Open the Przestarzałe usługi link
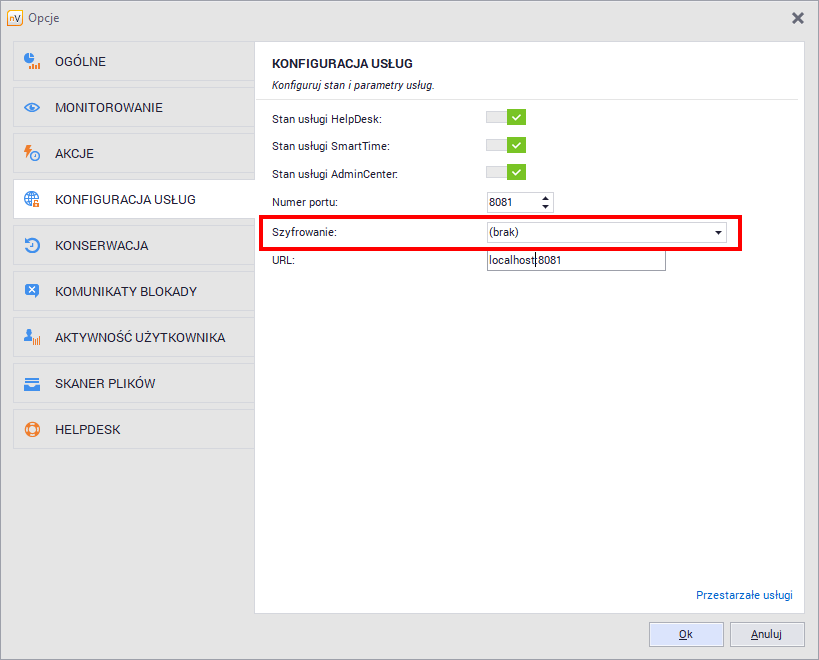The width and height of the screenshot is (819, 660). coord(743,595)
